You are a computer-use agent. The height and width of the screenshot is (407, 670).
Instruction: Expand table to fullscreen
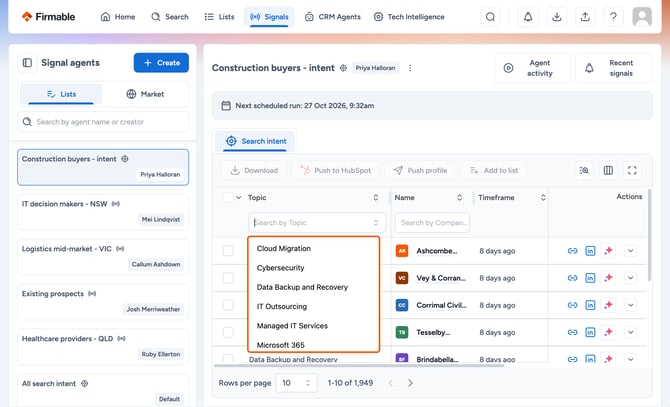[x=632, y=170]
